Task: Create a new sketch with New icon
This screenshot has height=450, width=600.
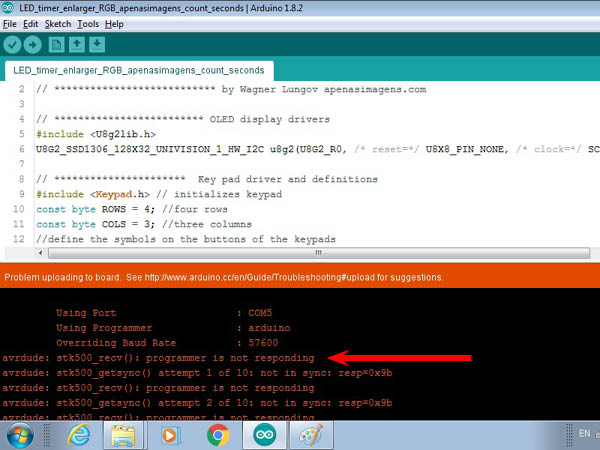Action: [x=57, y=45]
